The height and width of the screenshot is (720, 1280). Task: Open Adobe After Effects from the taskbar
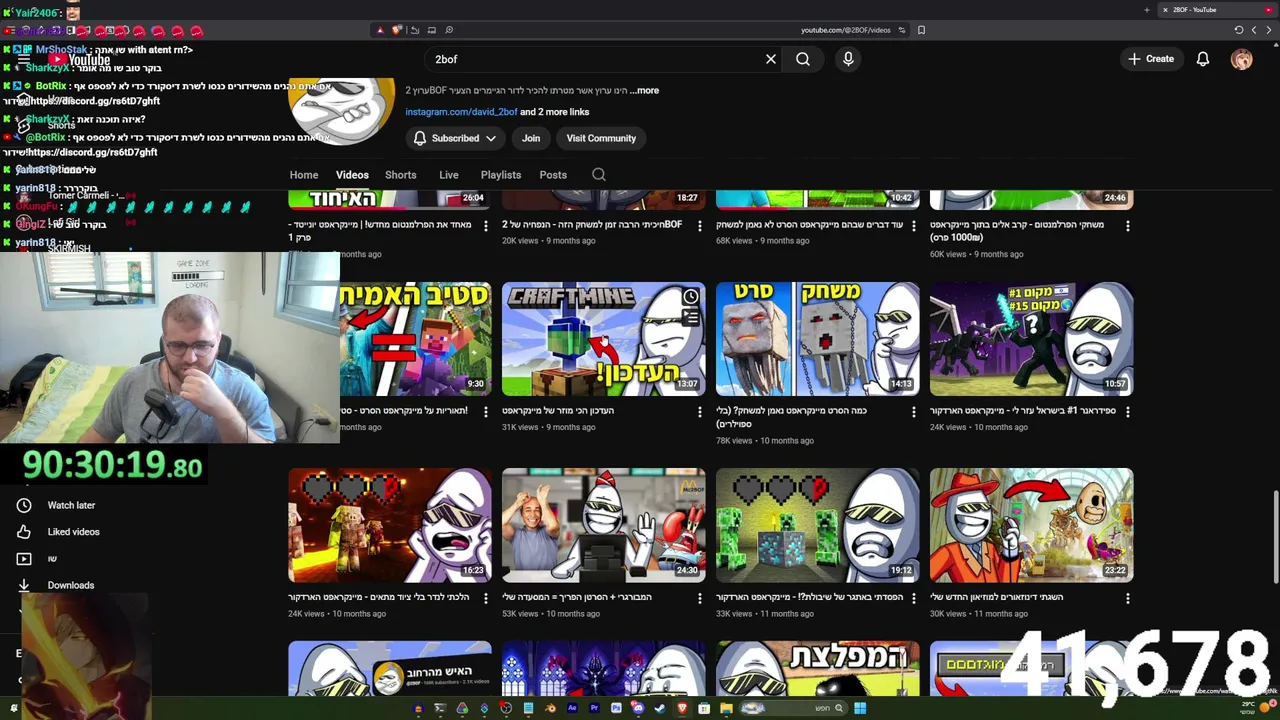(x=572, y=708)
